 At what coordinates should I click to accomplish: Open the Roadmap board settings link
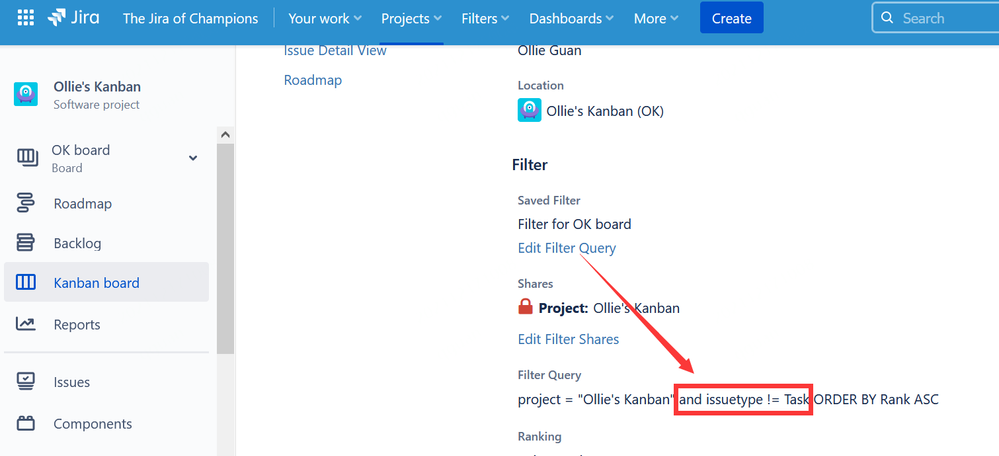(x=313, y=80)
